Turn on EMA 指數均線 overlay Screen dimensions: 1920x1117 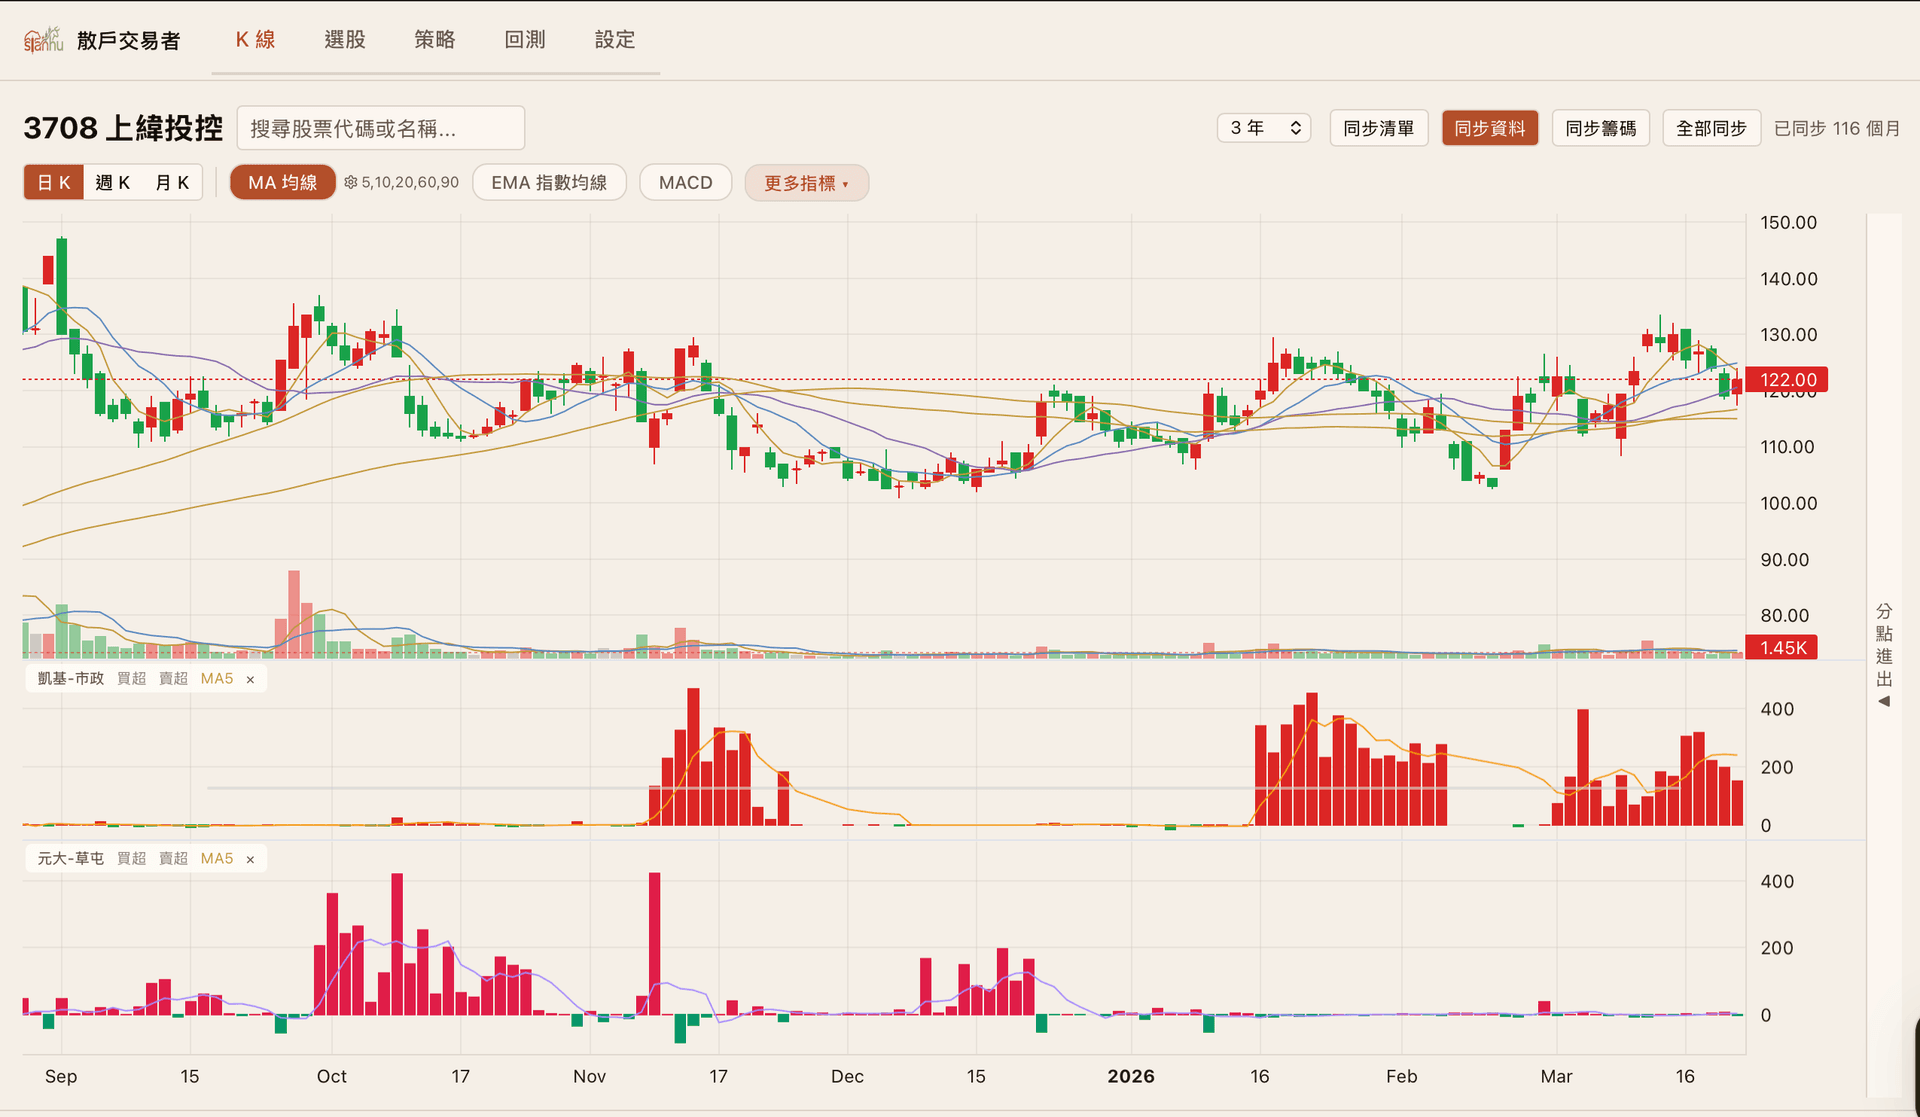[548, 183]
